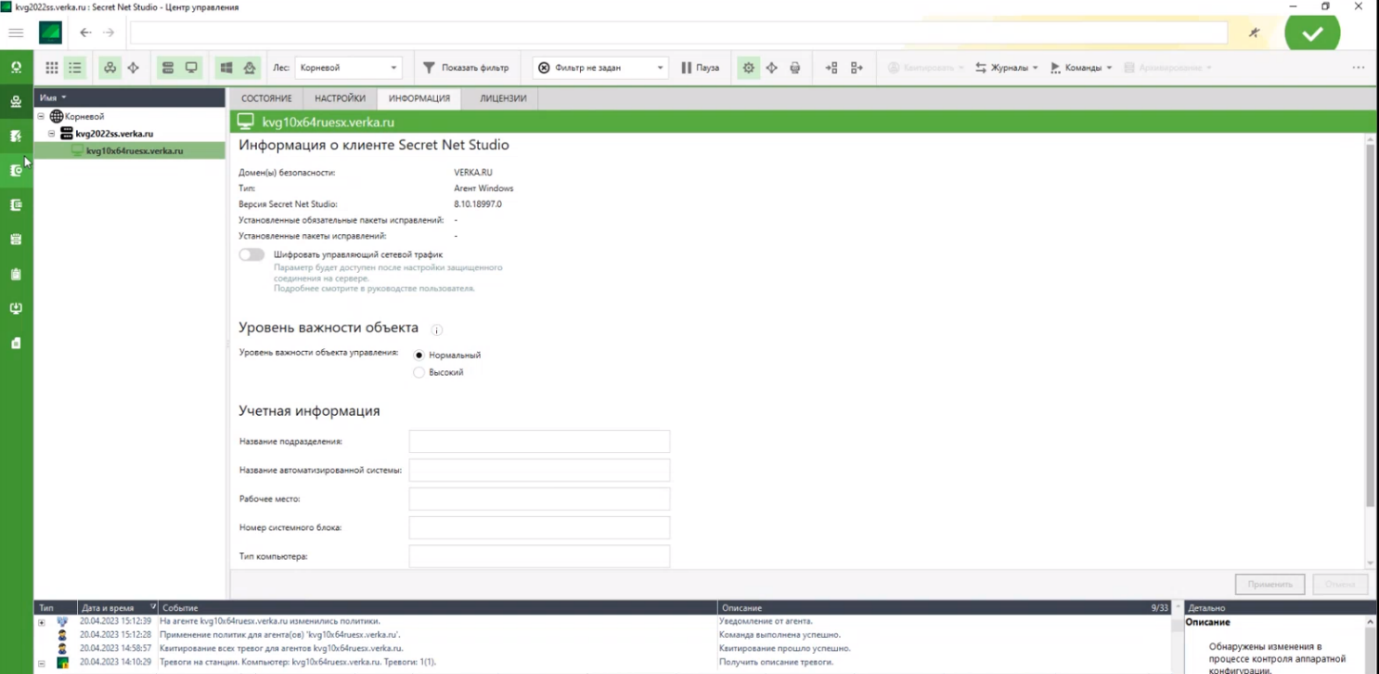This screenshot has width=1379, height=674.
Task: Toggle the Windows agents icon
Action: coord(226,68)
